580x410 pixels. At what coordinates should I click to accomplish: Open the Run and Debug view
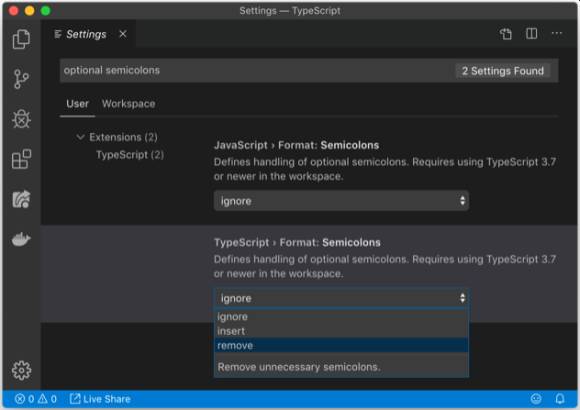pos(21,119)
